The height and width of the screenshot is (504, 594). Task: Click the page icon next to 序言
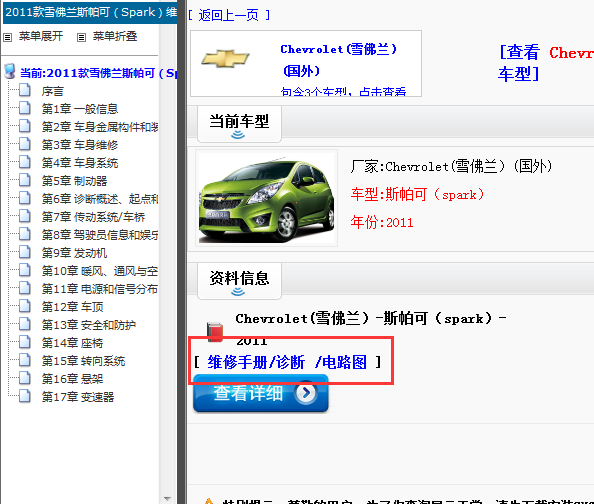click(x=25, y=90)
